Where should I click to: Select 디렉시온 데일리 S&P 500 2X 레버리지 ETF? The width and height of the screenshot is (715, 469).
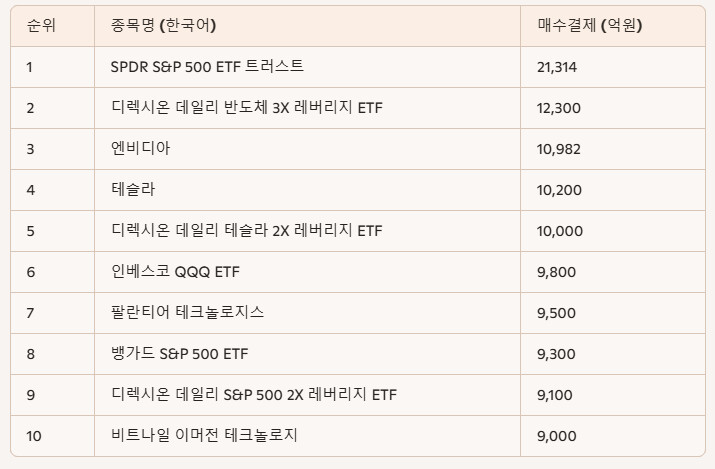[x=307, y=395]
